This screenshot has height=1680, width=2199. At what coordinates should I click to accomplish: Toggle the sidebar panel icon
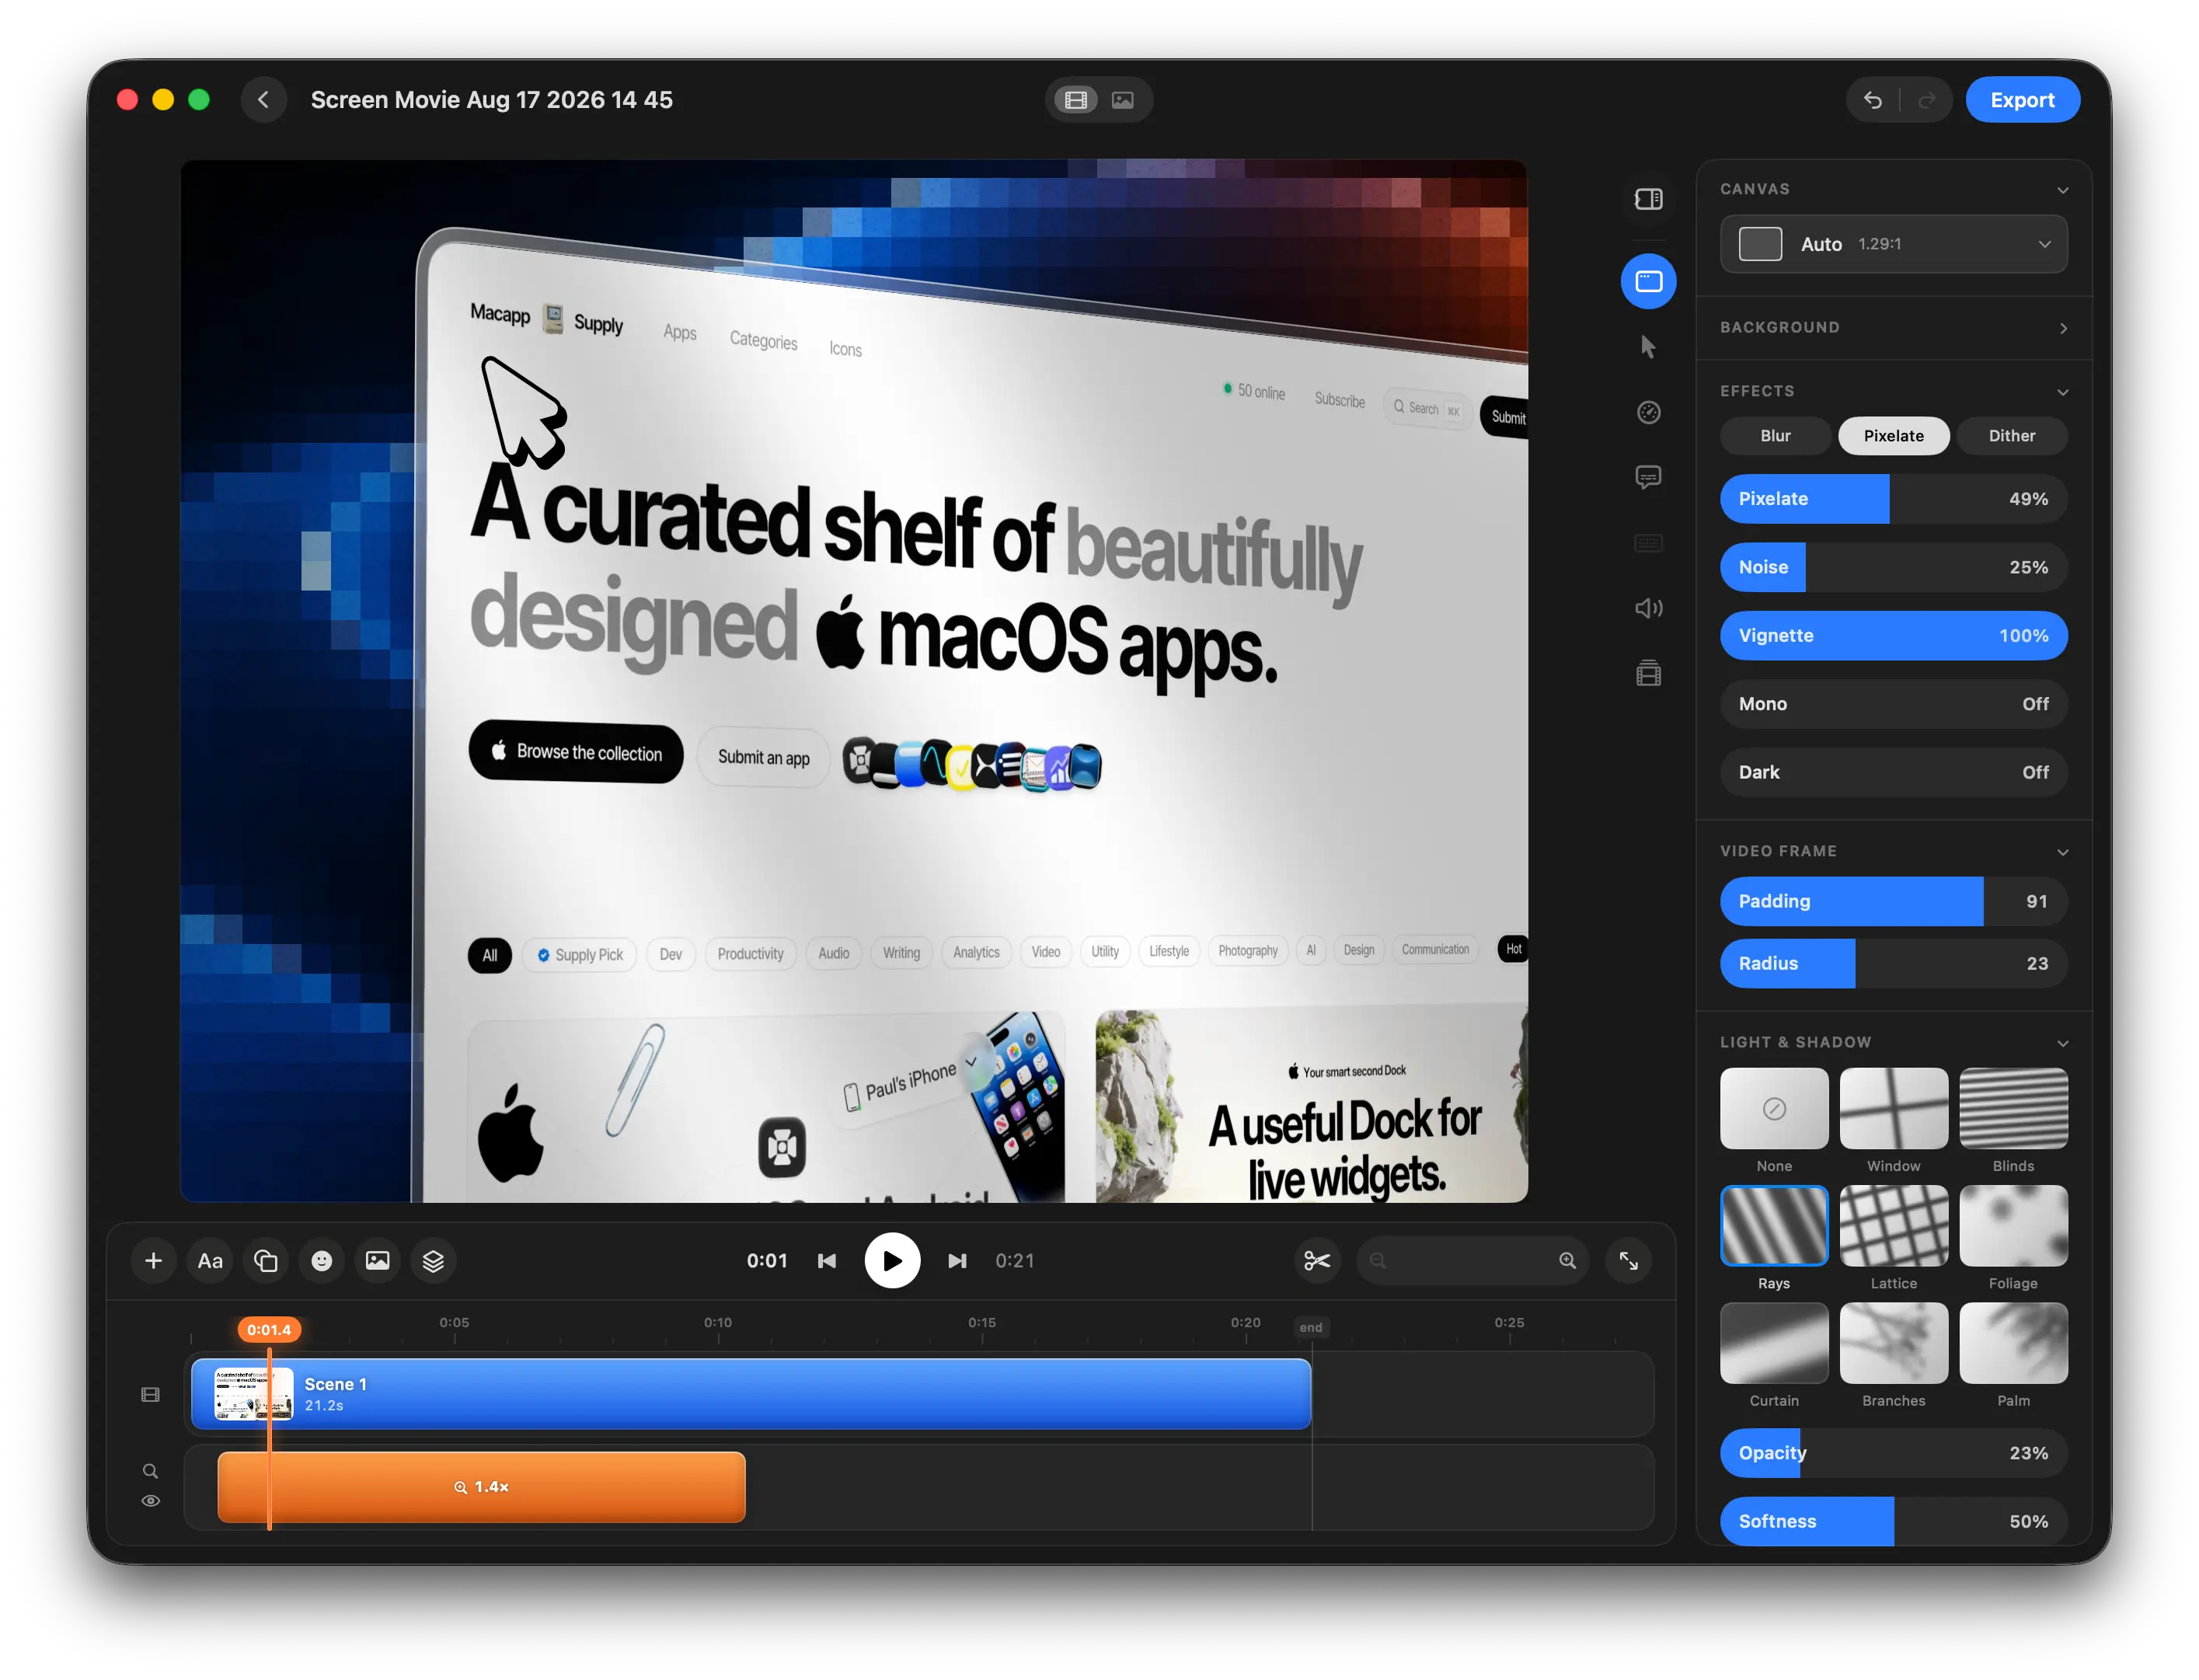[1649, 199]
